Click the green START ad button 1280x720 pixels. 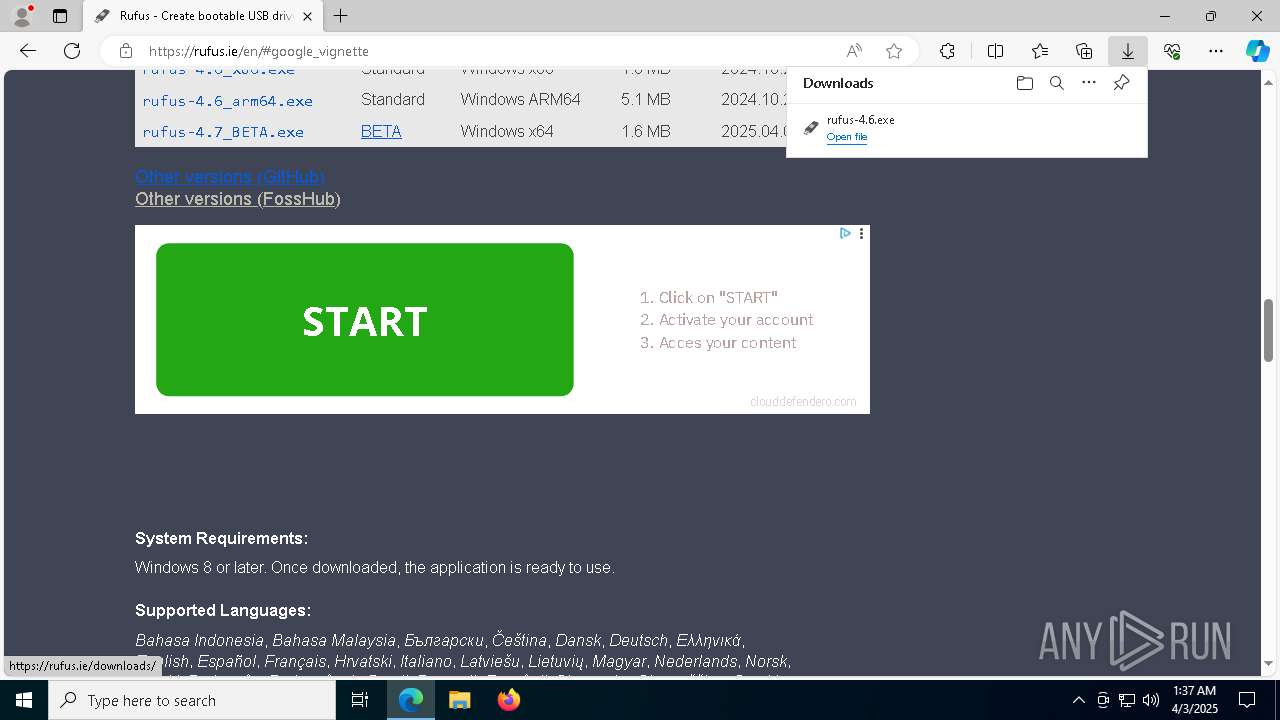click(x=365, y=320)
